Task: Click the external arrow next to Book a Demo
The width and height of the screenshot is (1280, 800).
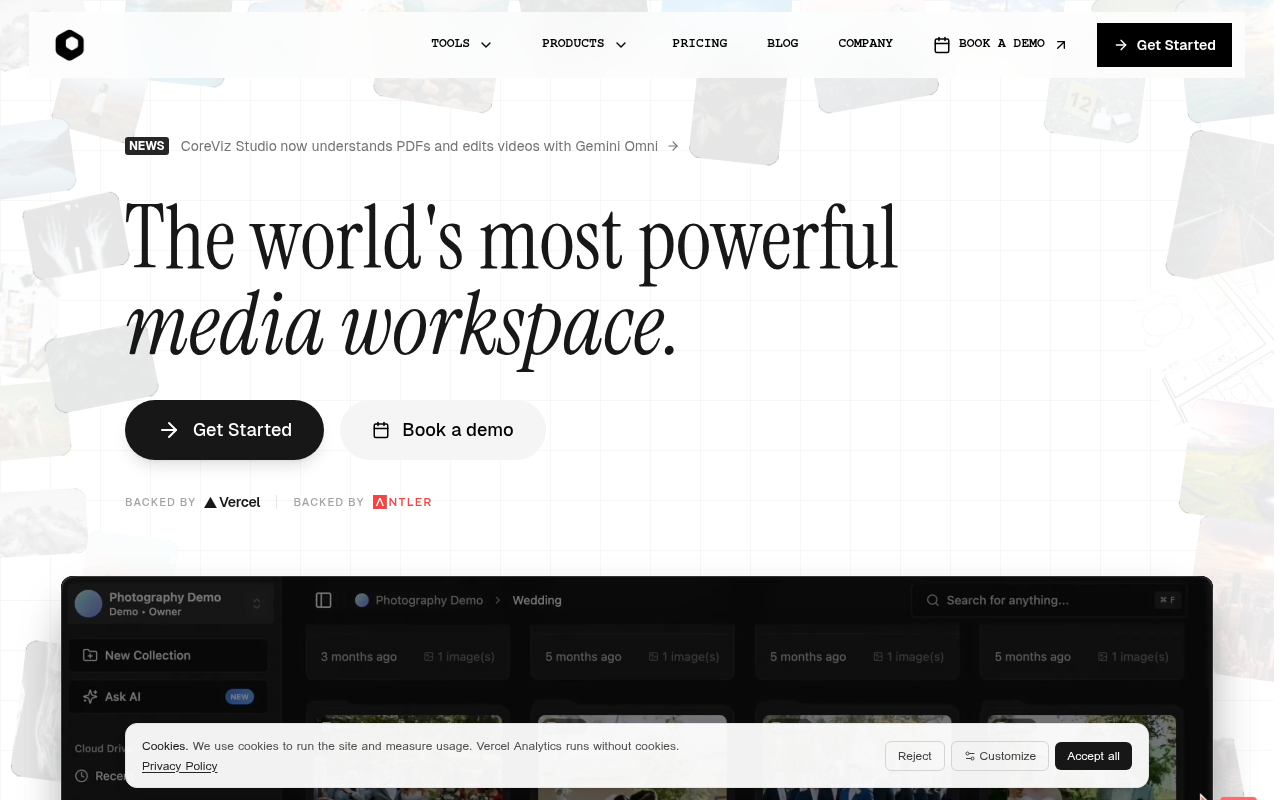Action: tap(1061, 45)
